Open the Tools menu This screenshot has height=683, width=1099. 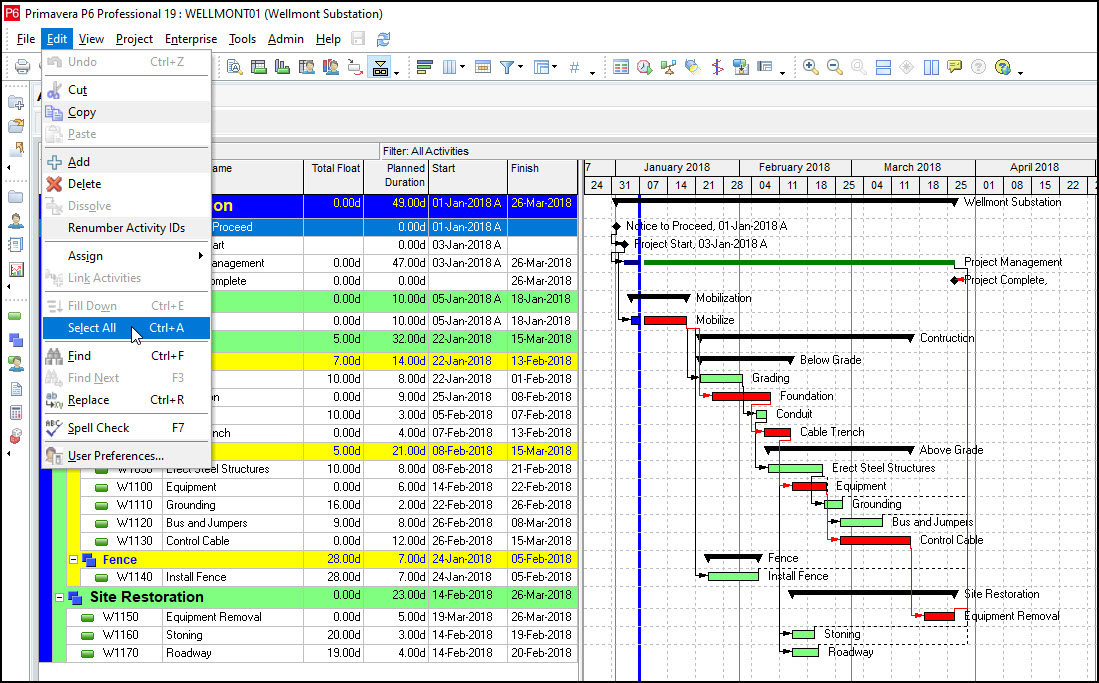tap(242, 39)
